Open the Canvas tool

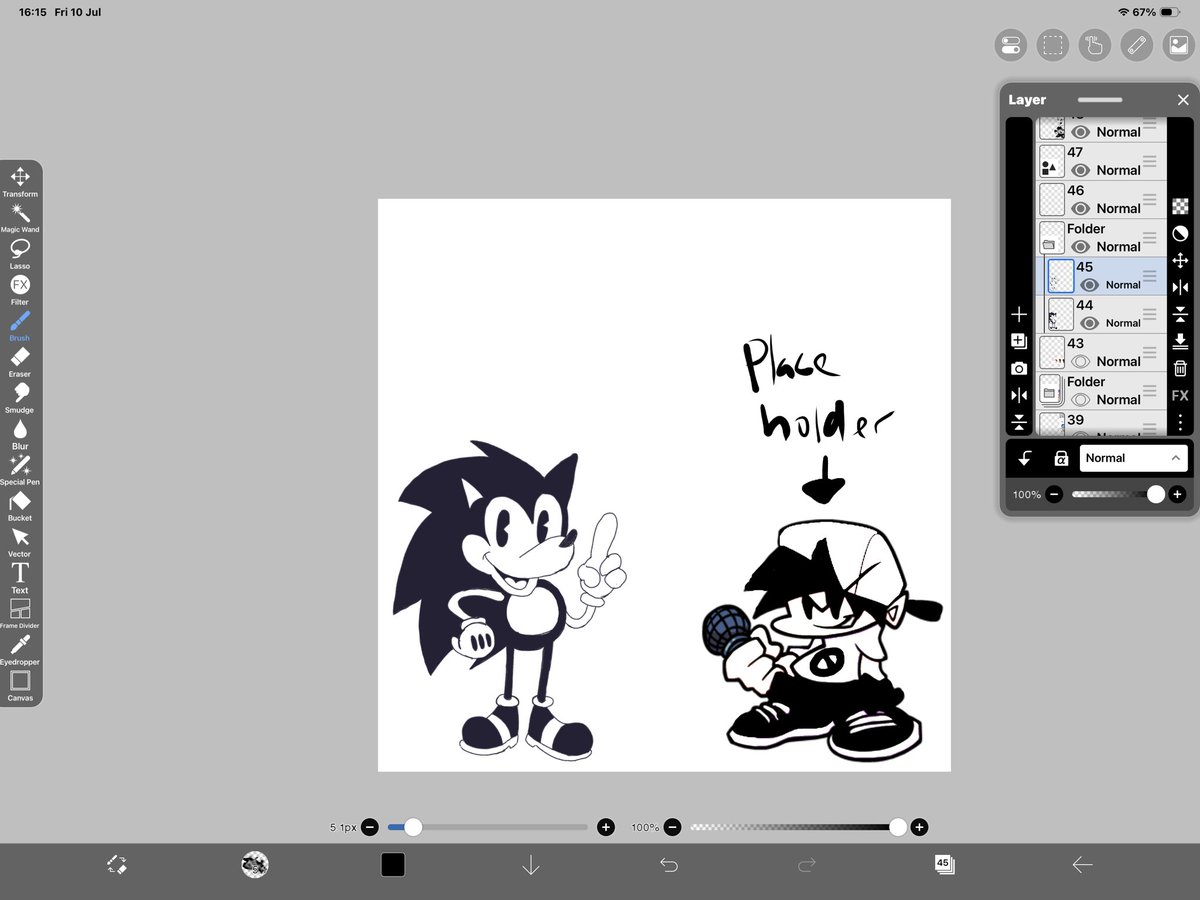[20, 686]
